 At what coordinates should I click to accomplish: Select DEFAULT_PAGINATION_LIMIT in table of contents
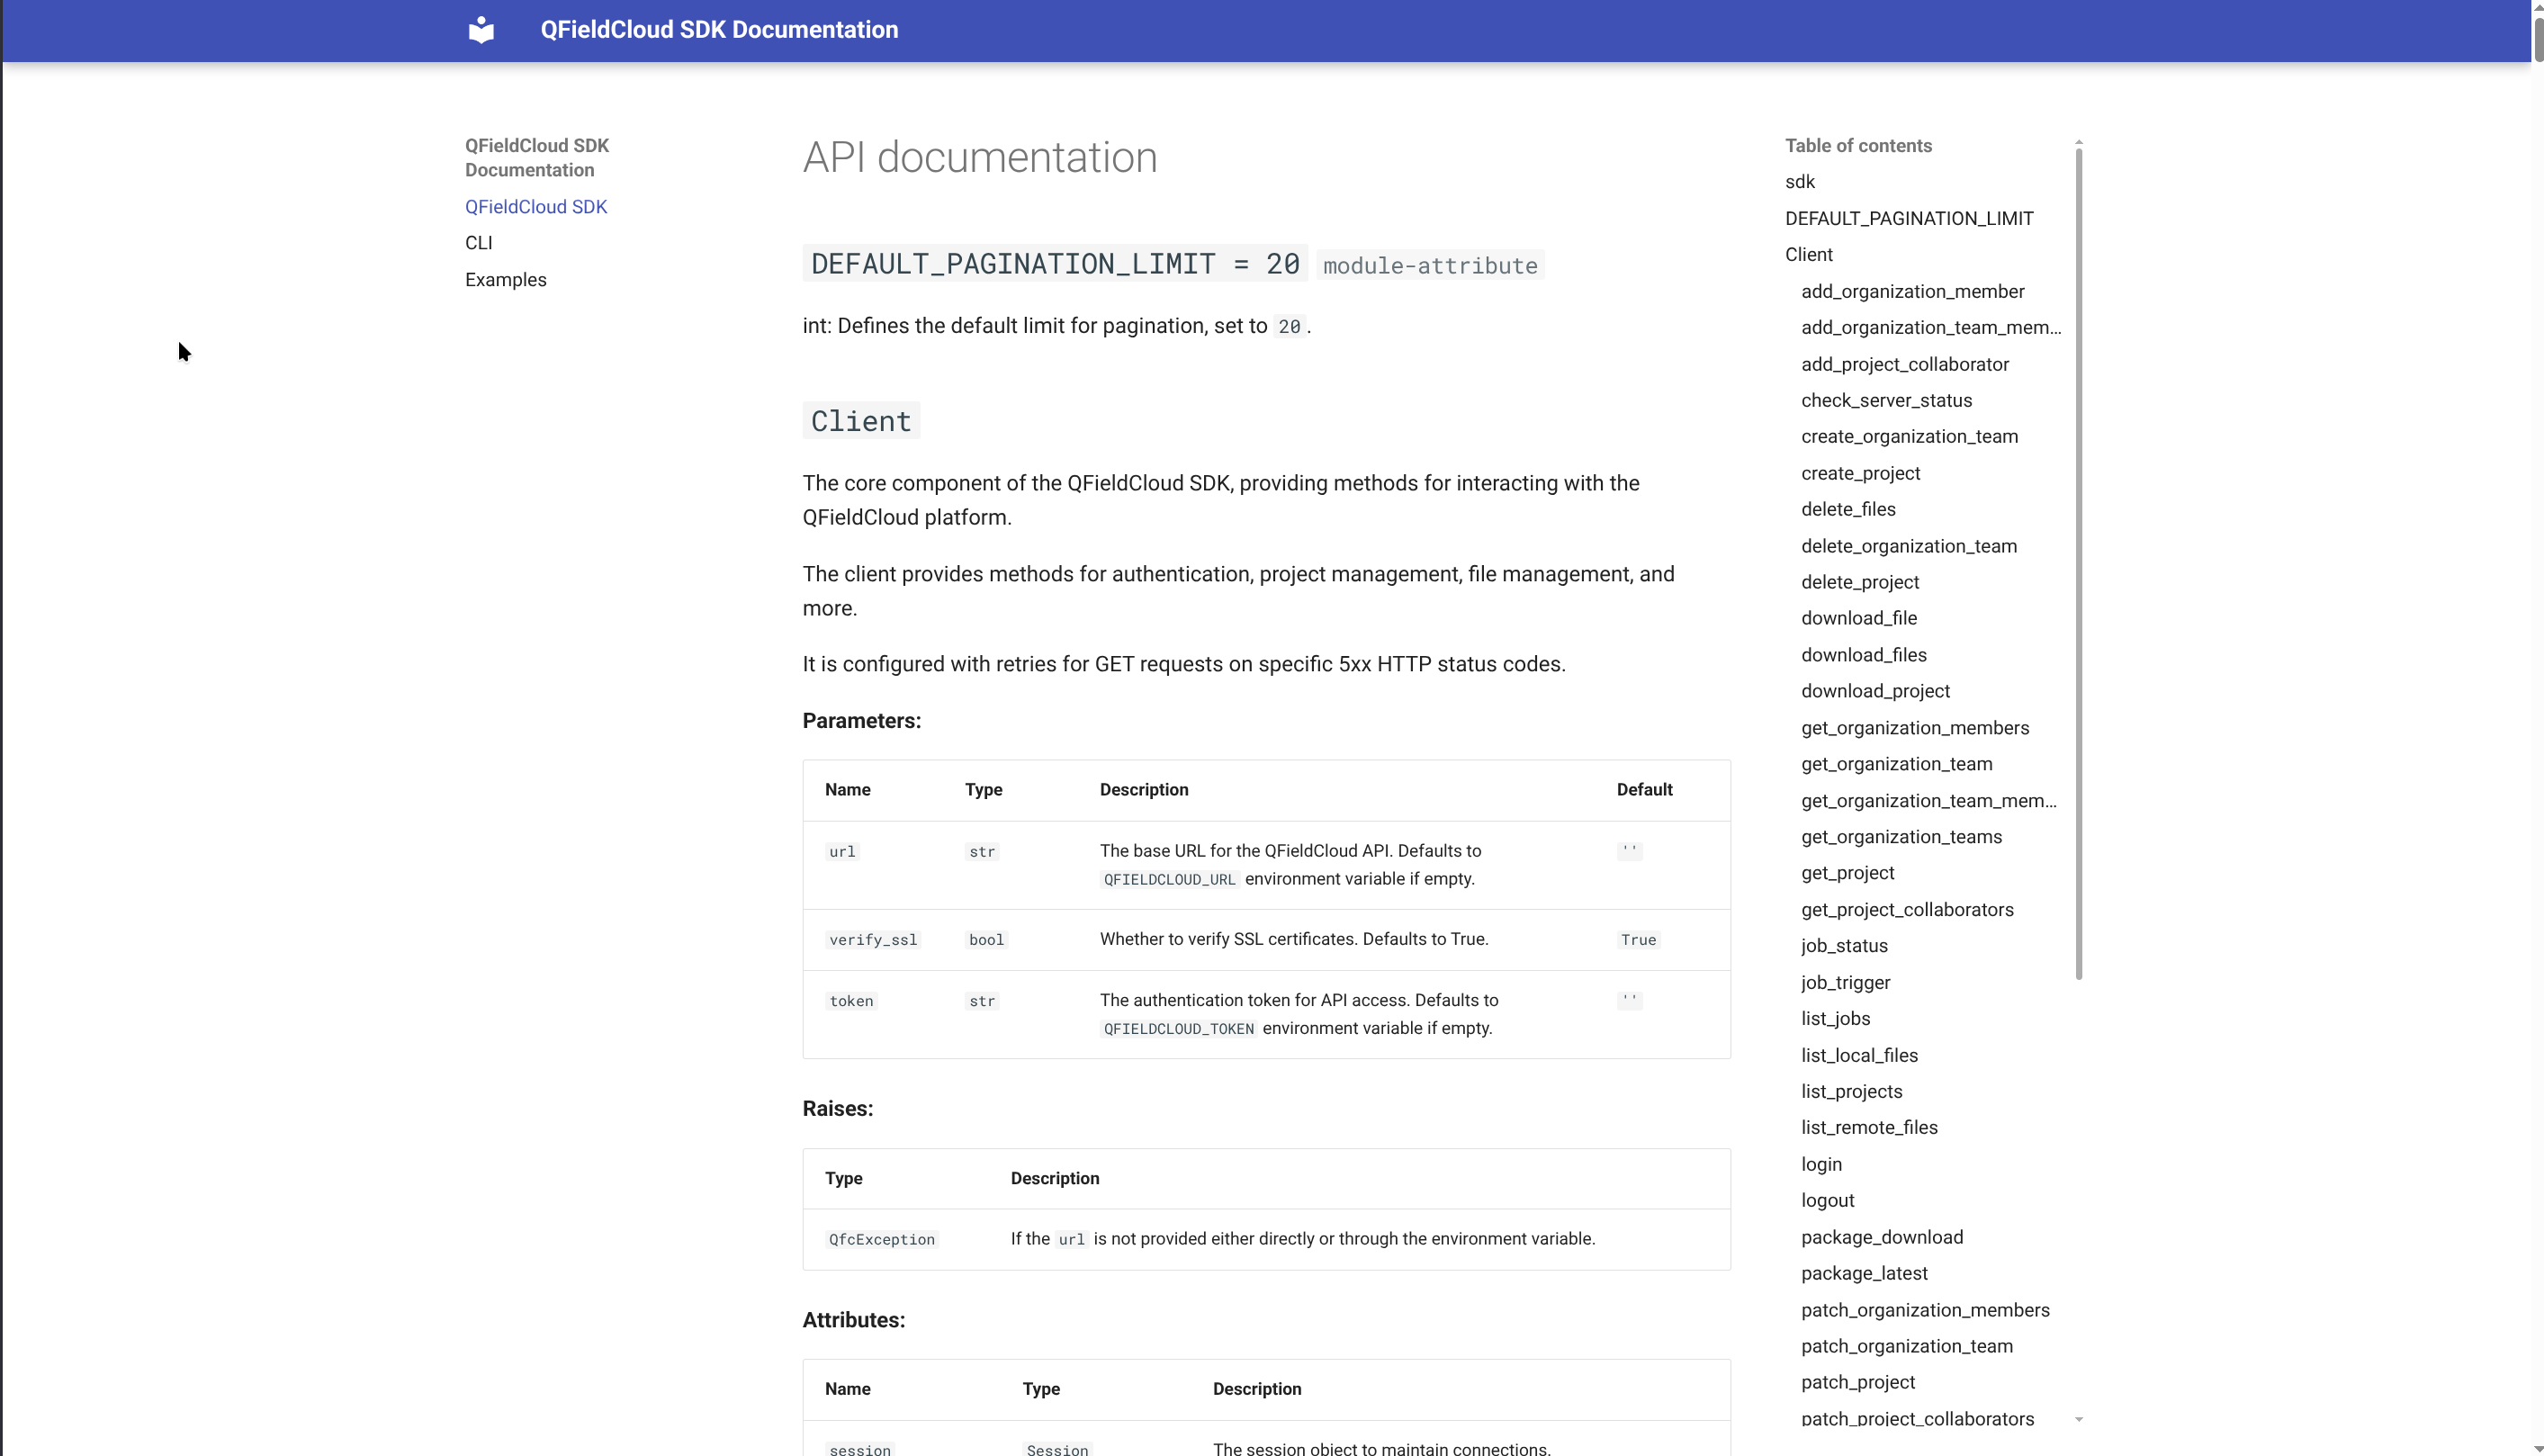[1908, 218]
